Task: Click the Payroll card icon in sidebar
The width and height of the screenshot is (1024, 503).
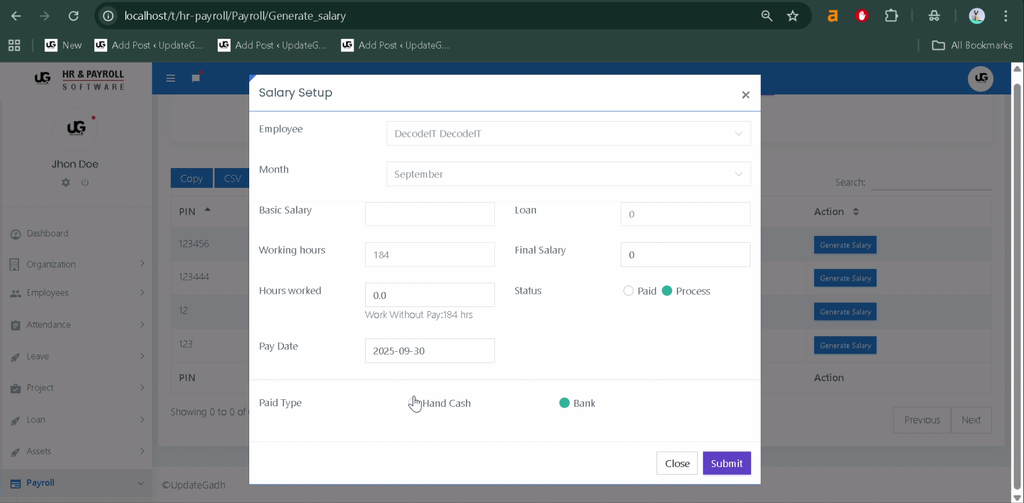Action: (16, 483)
